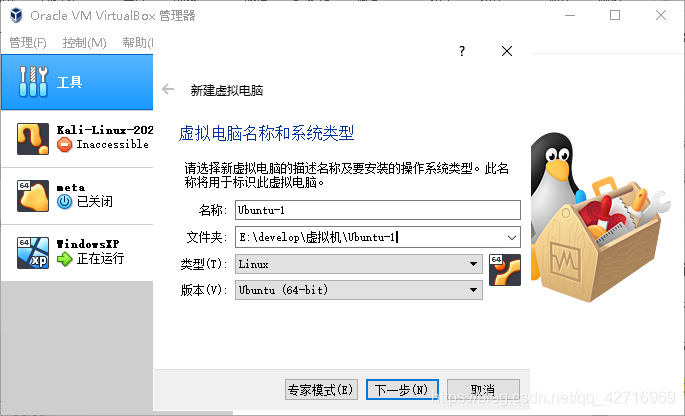Click the running arrow icon for WindowsXP
Image resolution: width=685 pixels, height=416 pixels.
click(65, 259)
